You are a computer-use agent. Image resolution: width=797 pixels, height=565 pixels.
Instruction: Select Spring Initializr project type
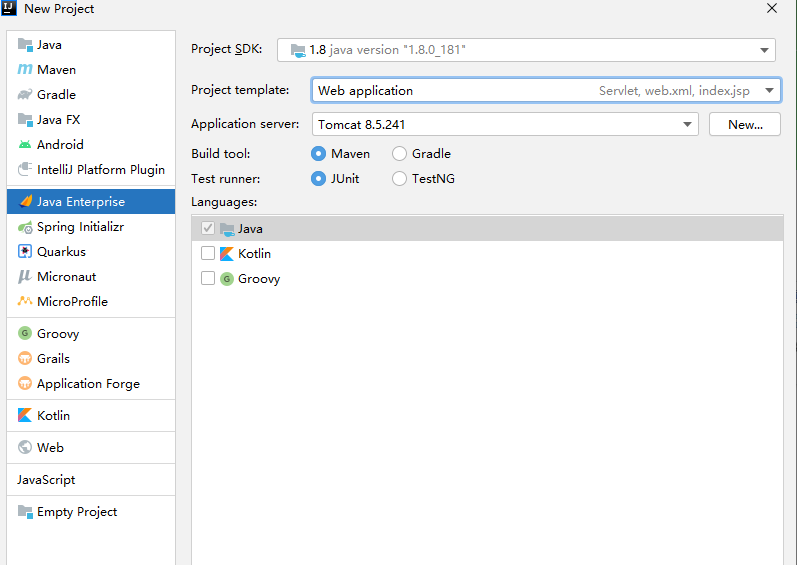tap(91, 227)
